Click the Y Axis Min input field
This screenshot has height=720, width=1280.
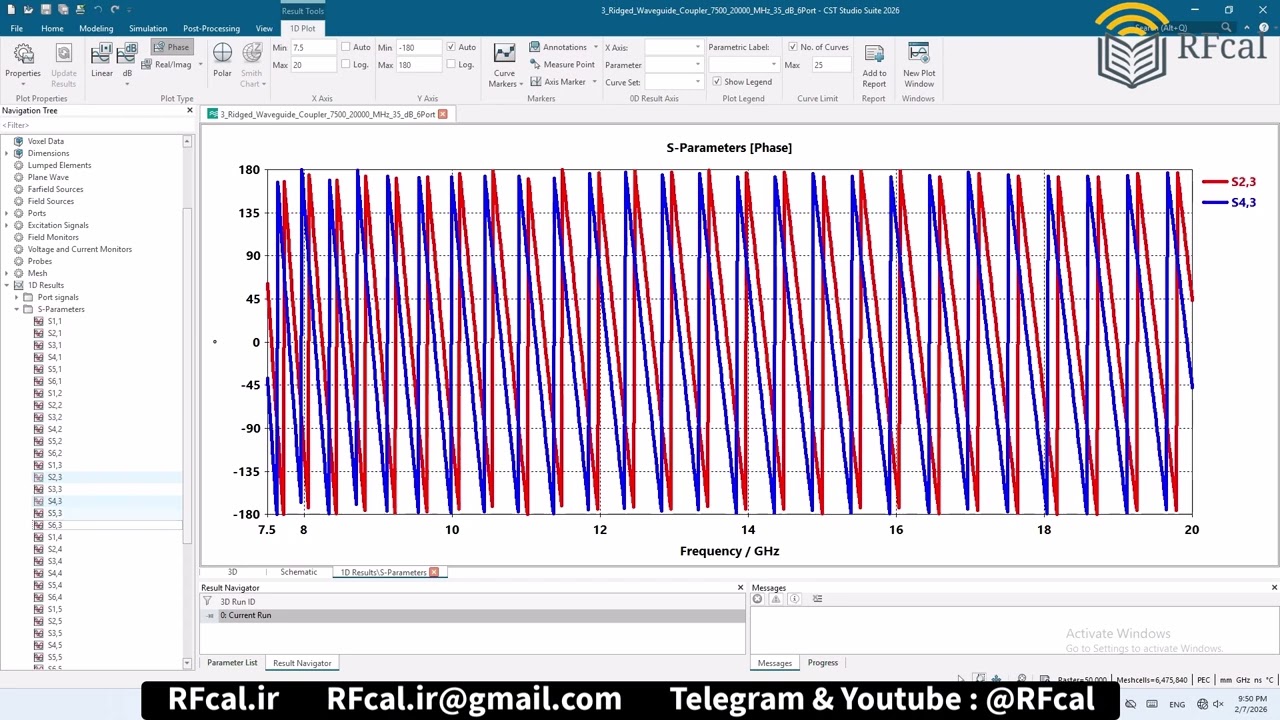pyautogui.click(x=418, y=47)
